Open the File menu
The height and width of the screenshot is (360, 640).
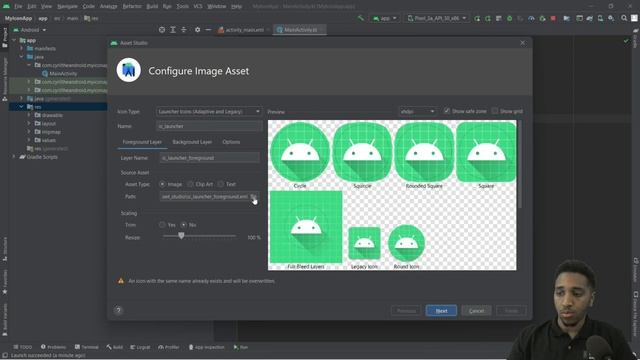click(x=18, y=7)
